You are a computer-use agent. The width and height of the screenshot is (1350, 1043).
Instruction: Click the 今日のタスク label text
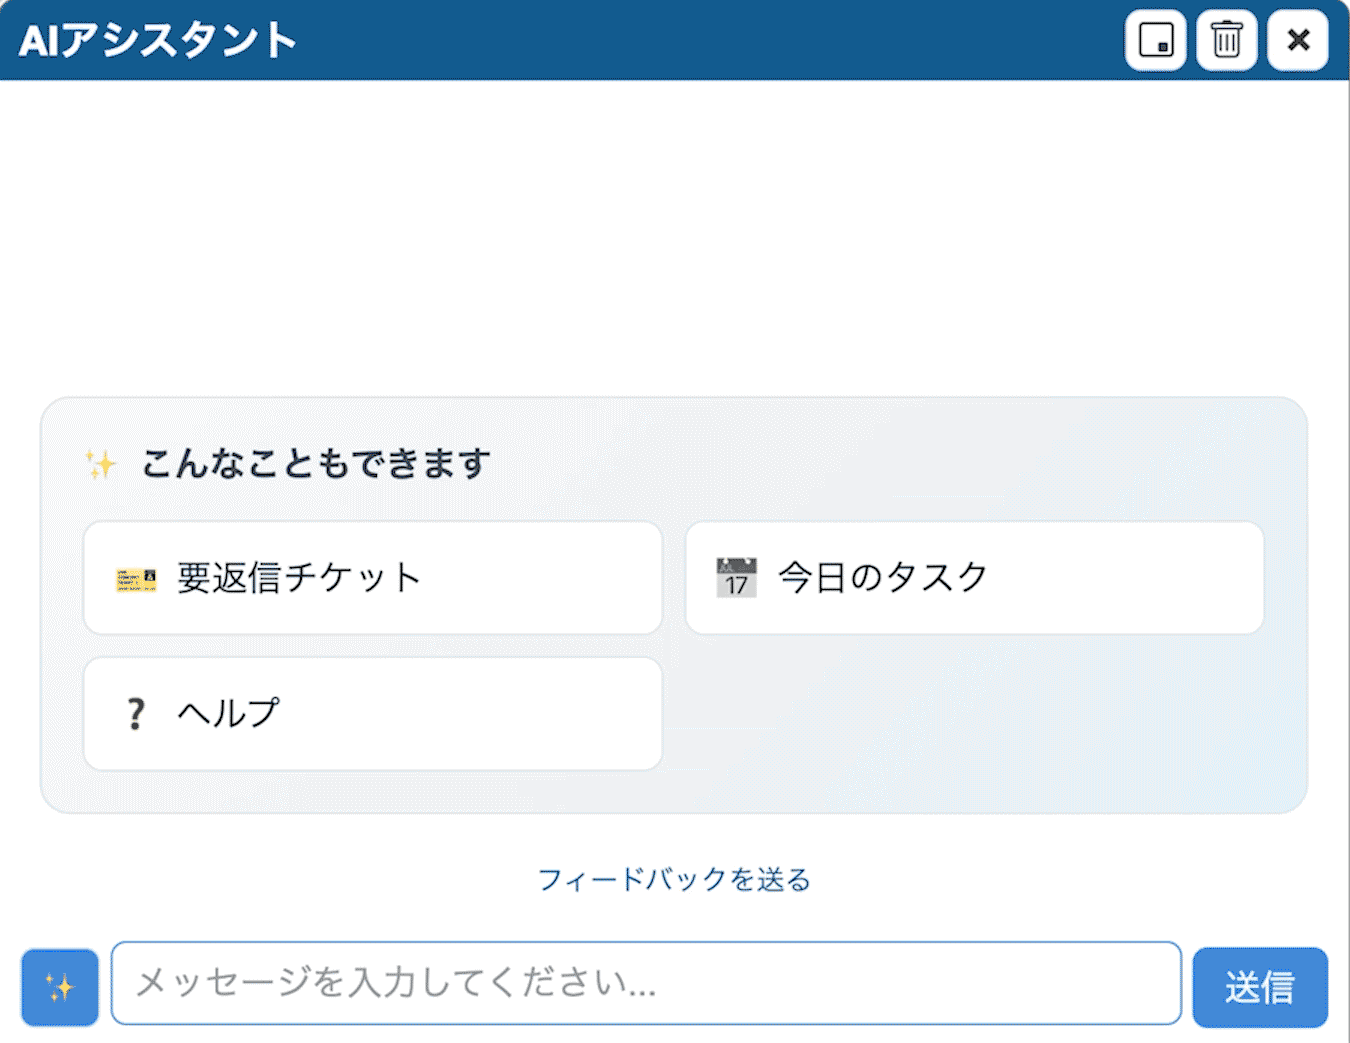point(883,578)
